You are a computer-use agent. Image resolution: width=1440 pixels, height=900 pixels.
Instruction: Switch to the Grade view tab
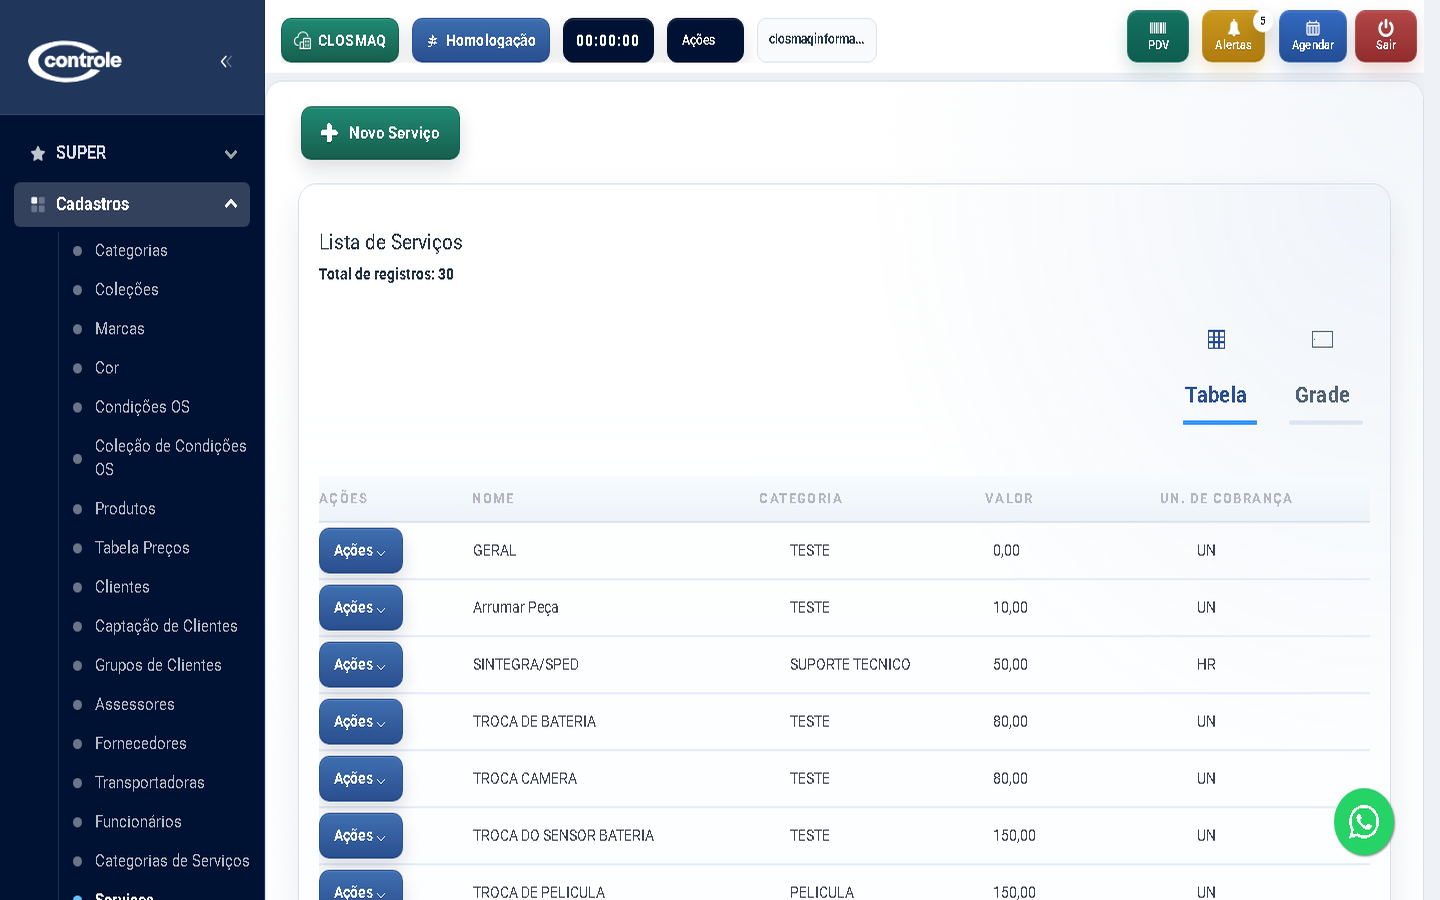[1322, 395]
